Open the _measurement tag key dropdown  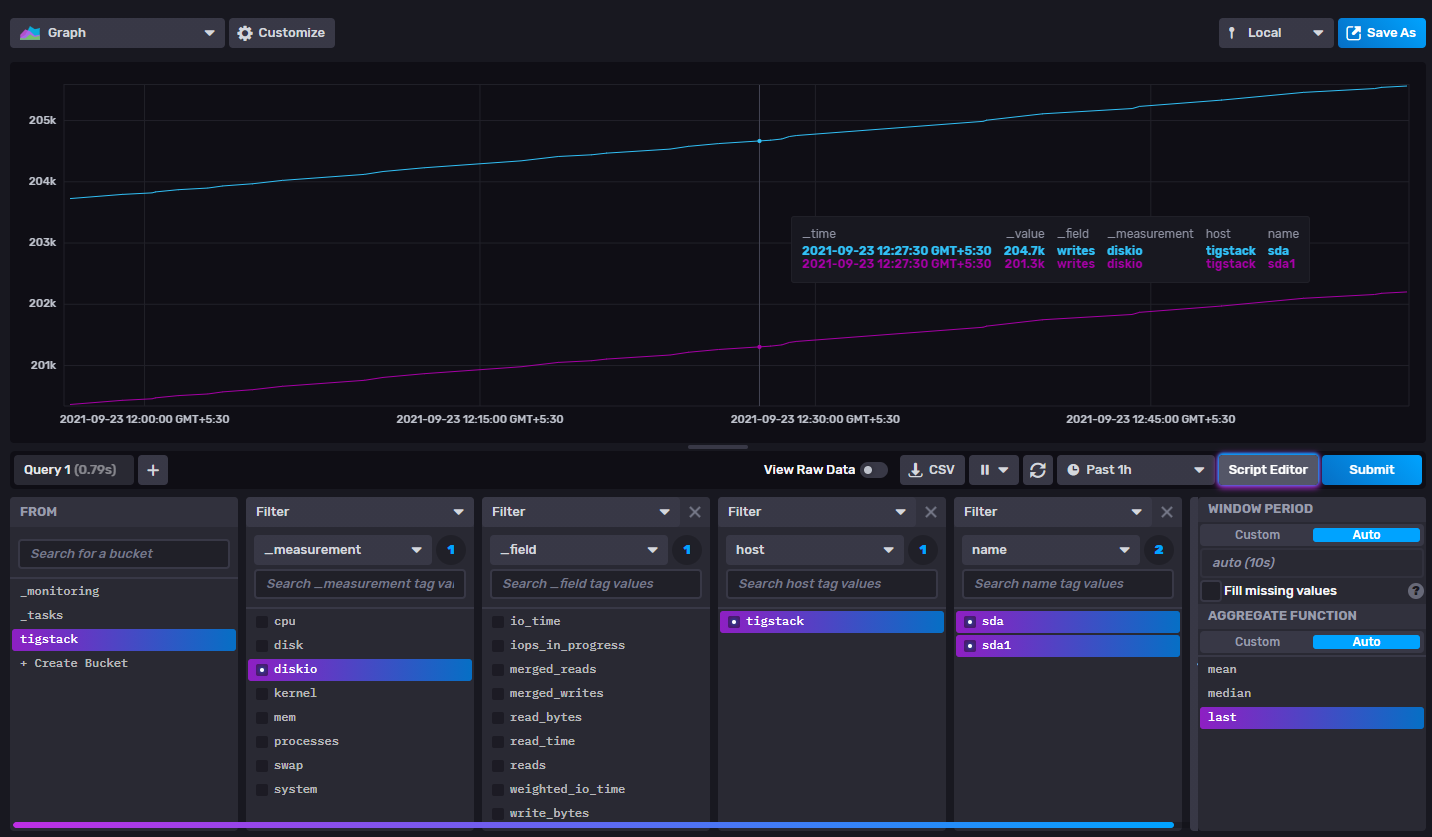[x=341, y=549]
